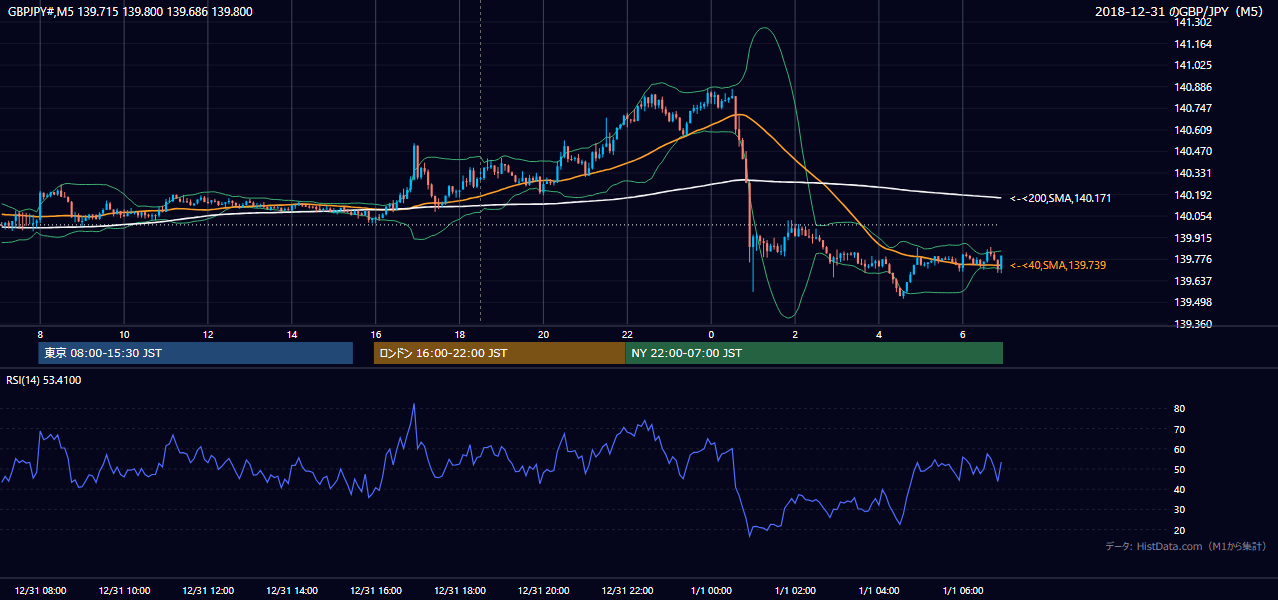Click price axis value 141.025
This screenshot has height=600, width=1278.
pos(1193,65)
